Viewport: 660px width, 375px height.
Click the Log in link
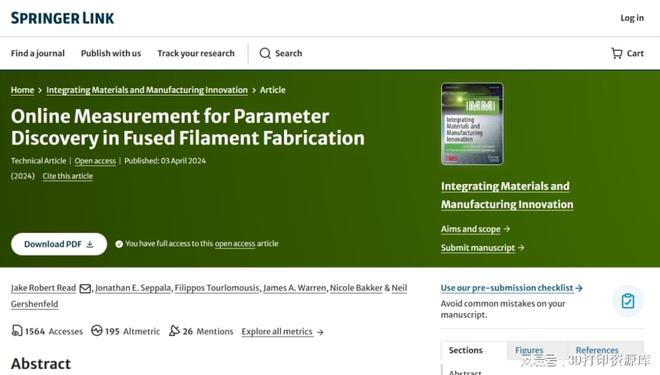coord(632,18)
